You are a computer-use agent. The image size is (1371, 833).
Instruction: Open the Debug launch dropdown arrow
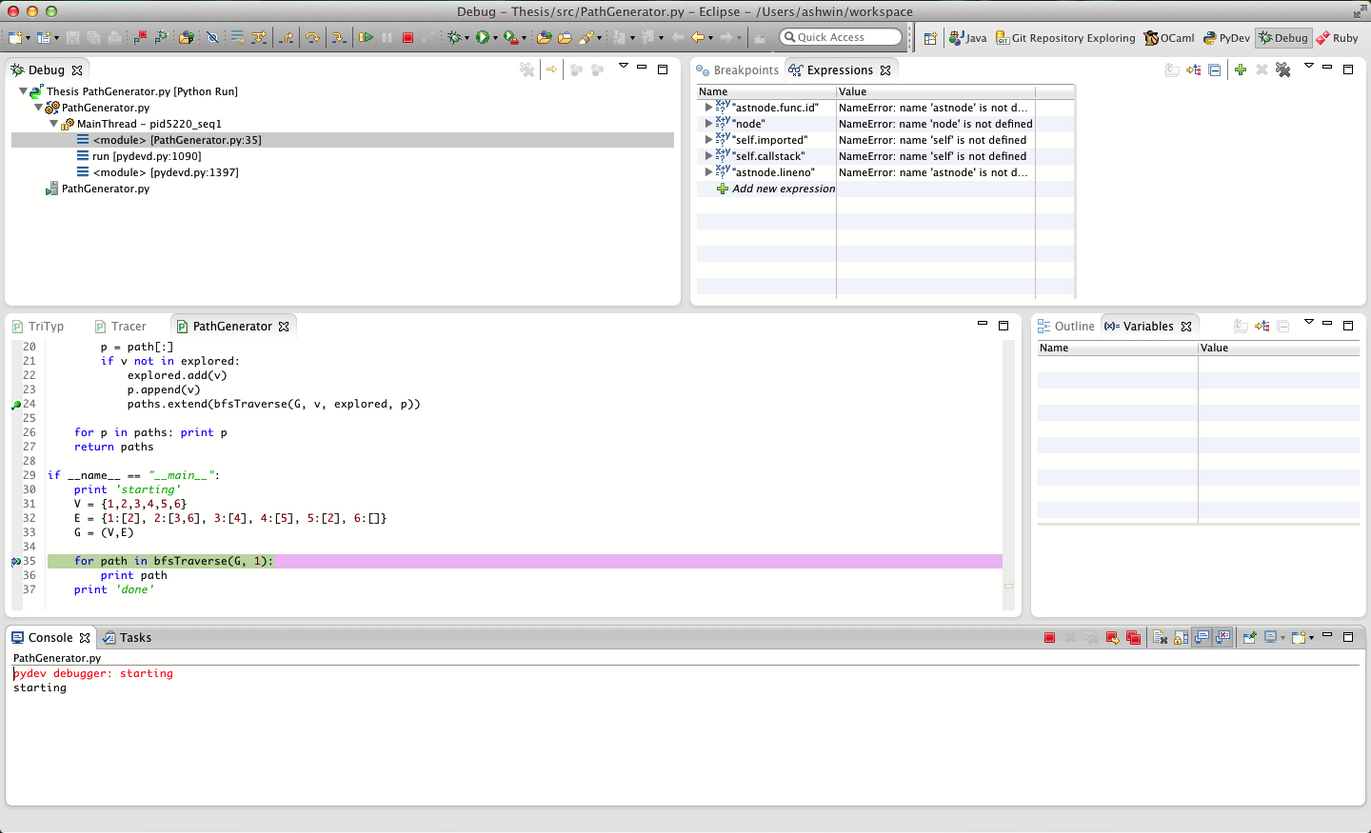pos(467,38)
